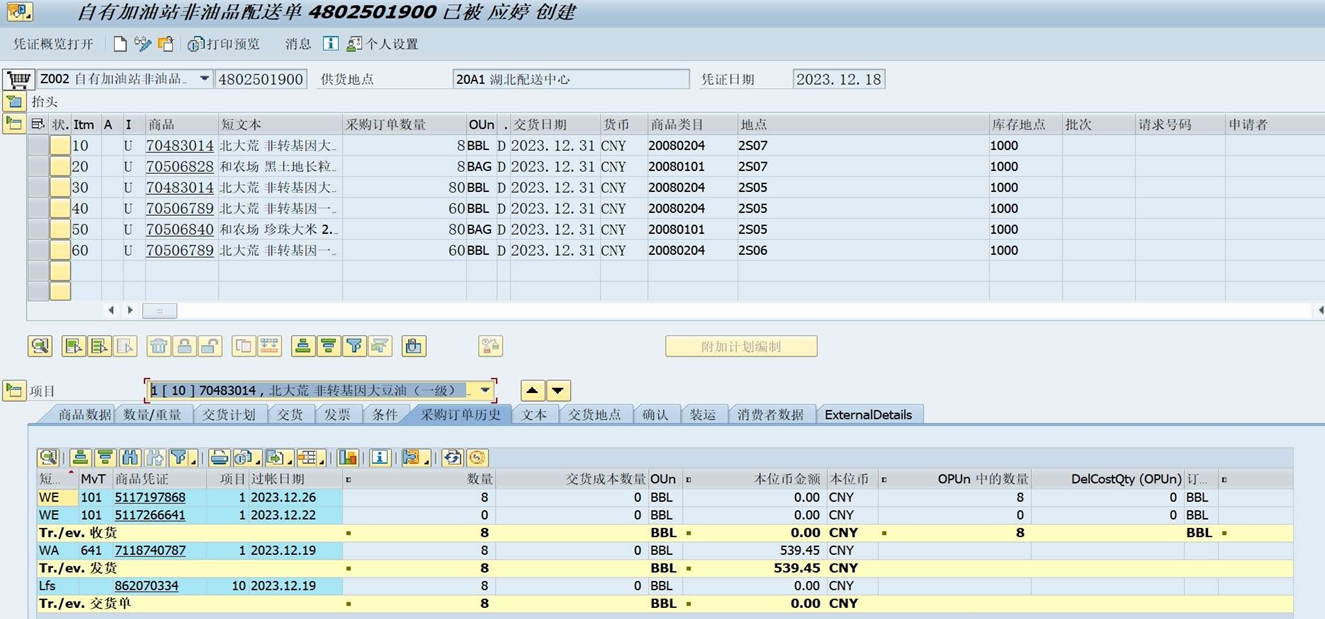Screen dimensions: 1325x619
Task: Click the create new document icon
Action: pos(120,44)
